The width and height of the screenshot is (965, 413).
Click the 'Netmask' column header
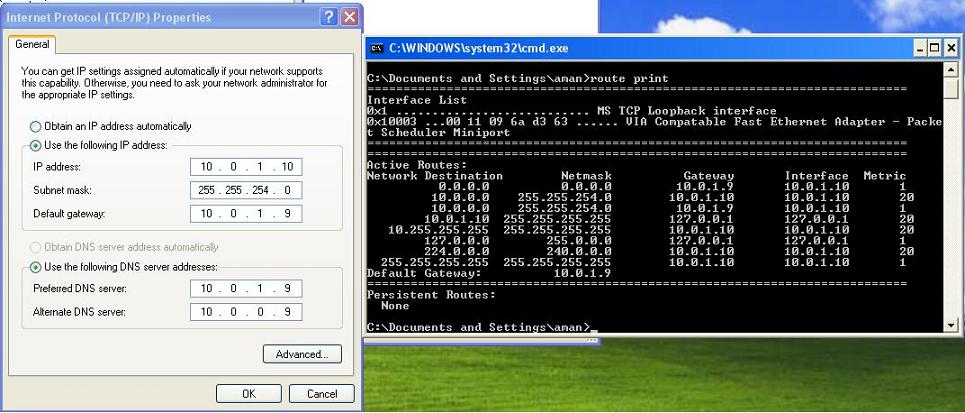point(586,175)
